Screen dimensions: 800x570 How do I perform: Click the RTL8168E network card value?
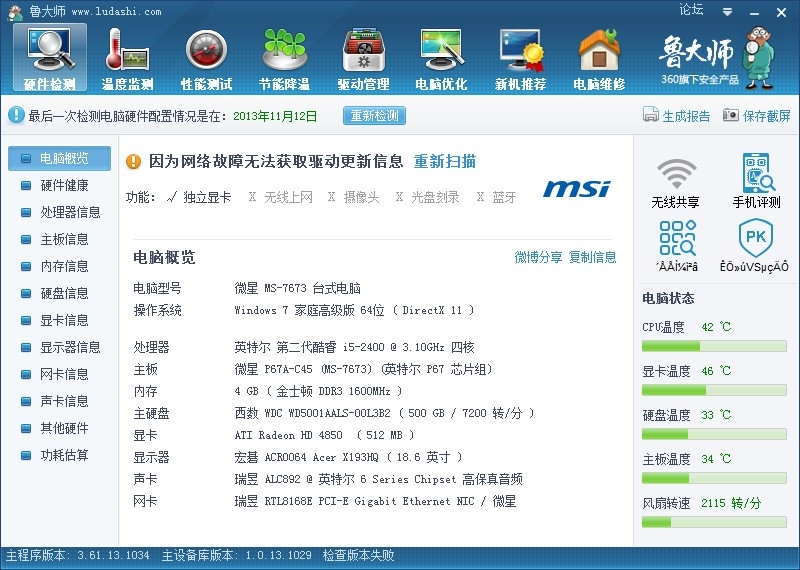click(x=376, y=501)
